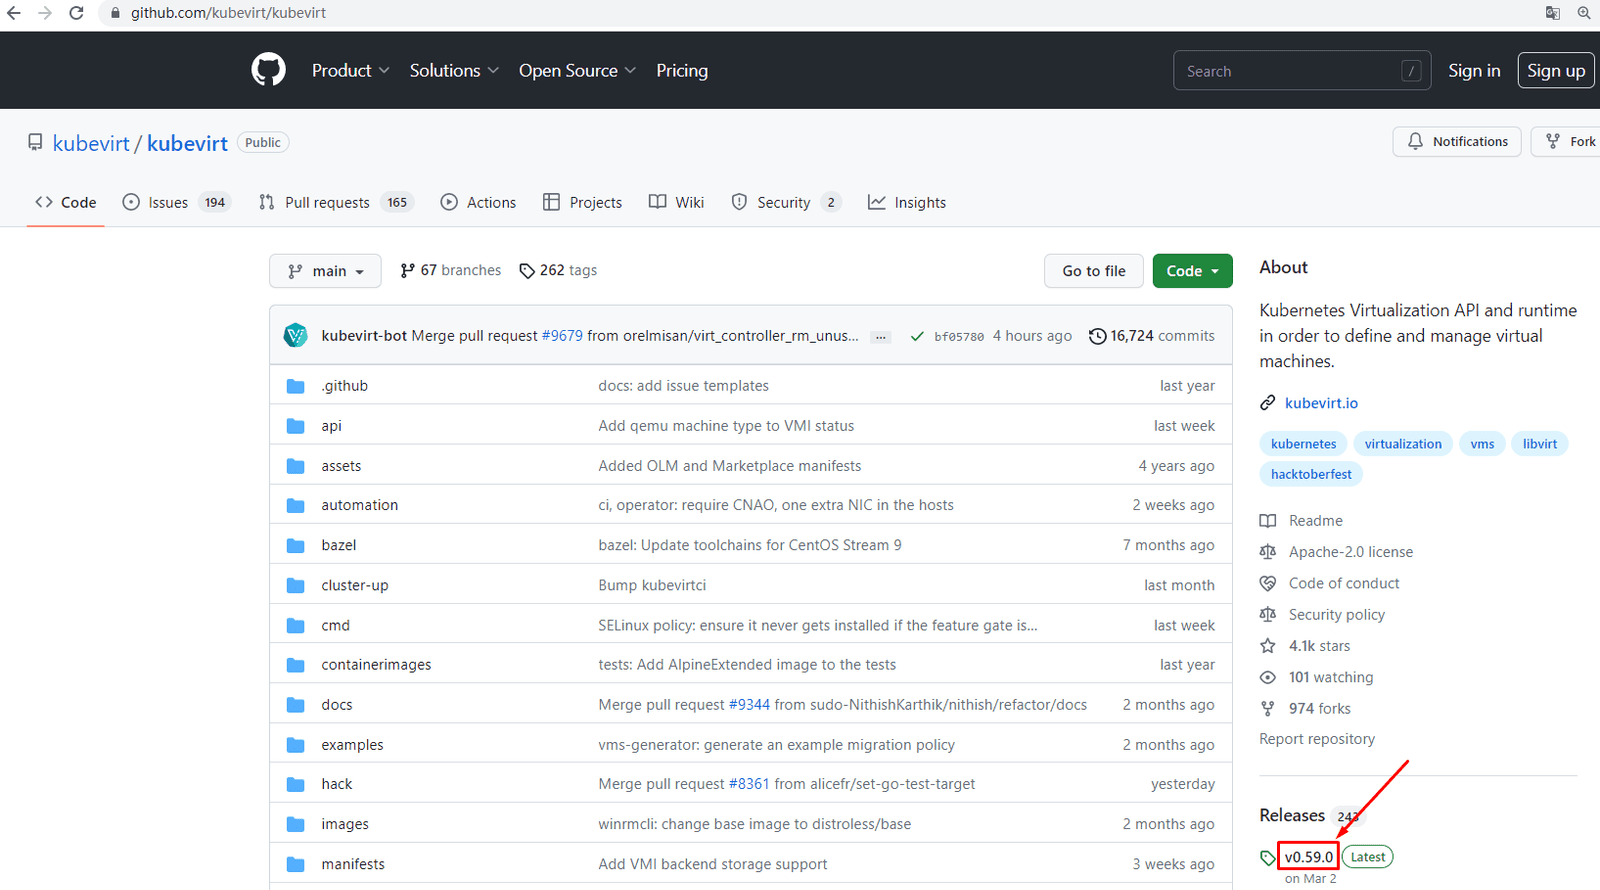Open the containerimages folder
1600x890 pixels.
click(376, 665)
